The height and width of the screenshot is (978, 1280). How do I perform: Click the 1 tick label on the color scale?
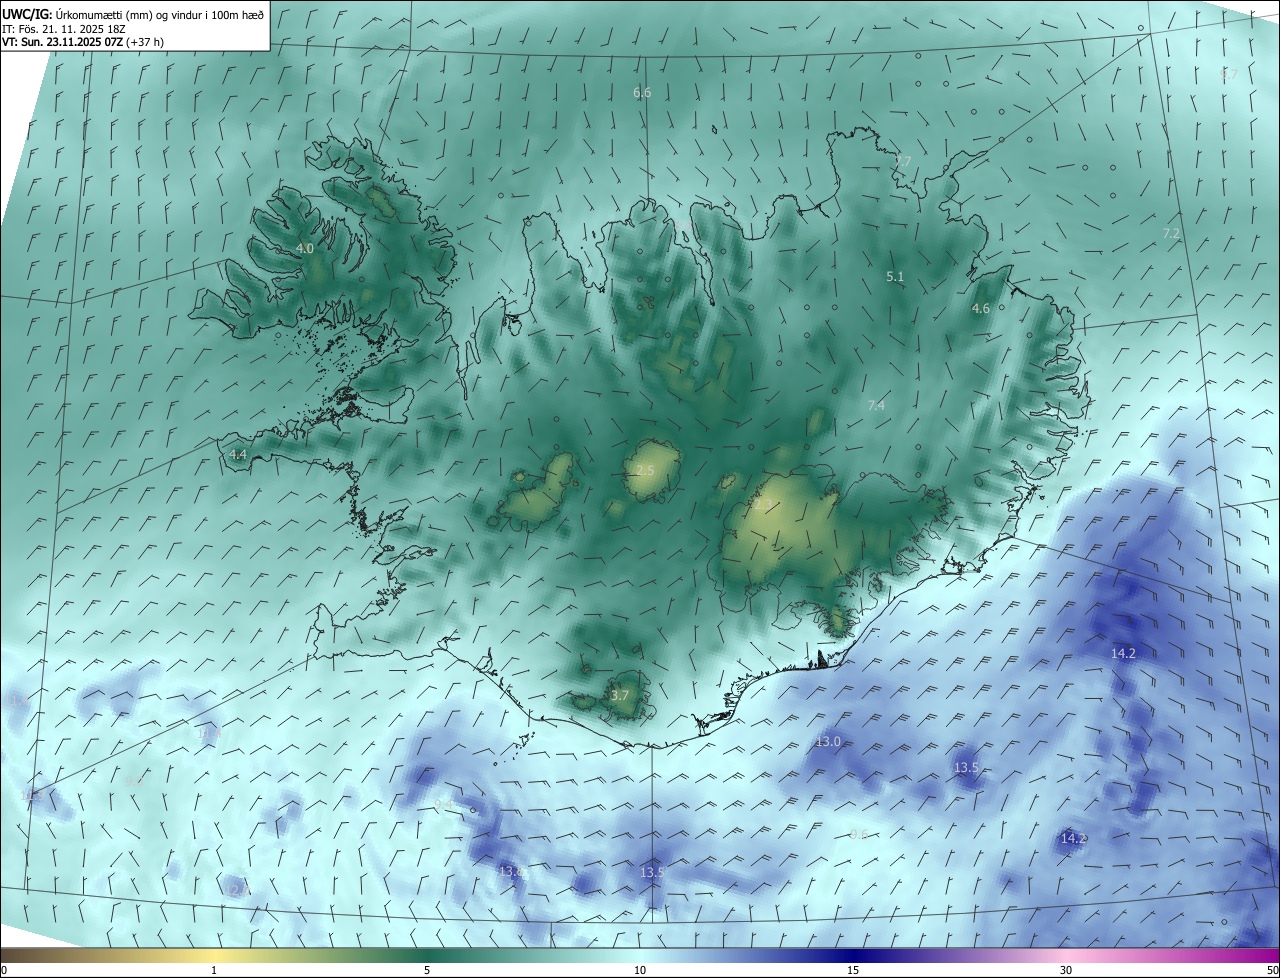coord(214,970)
